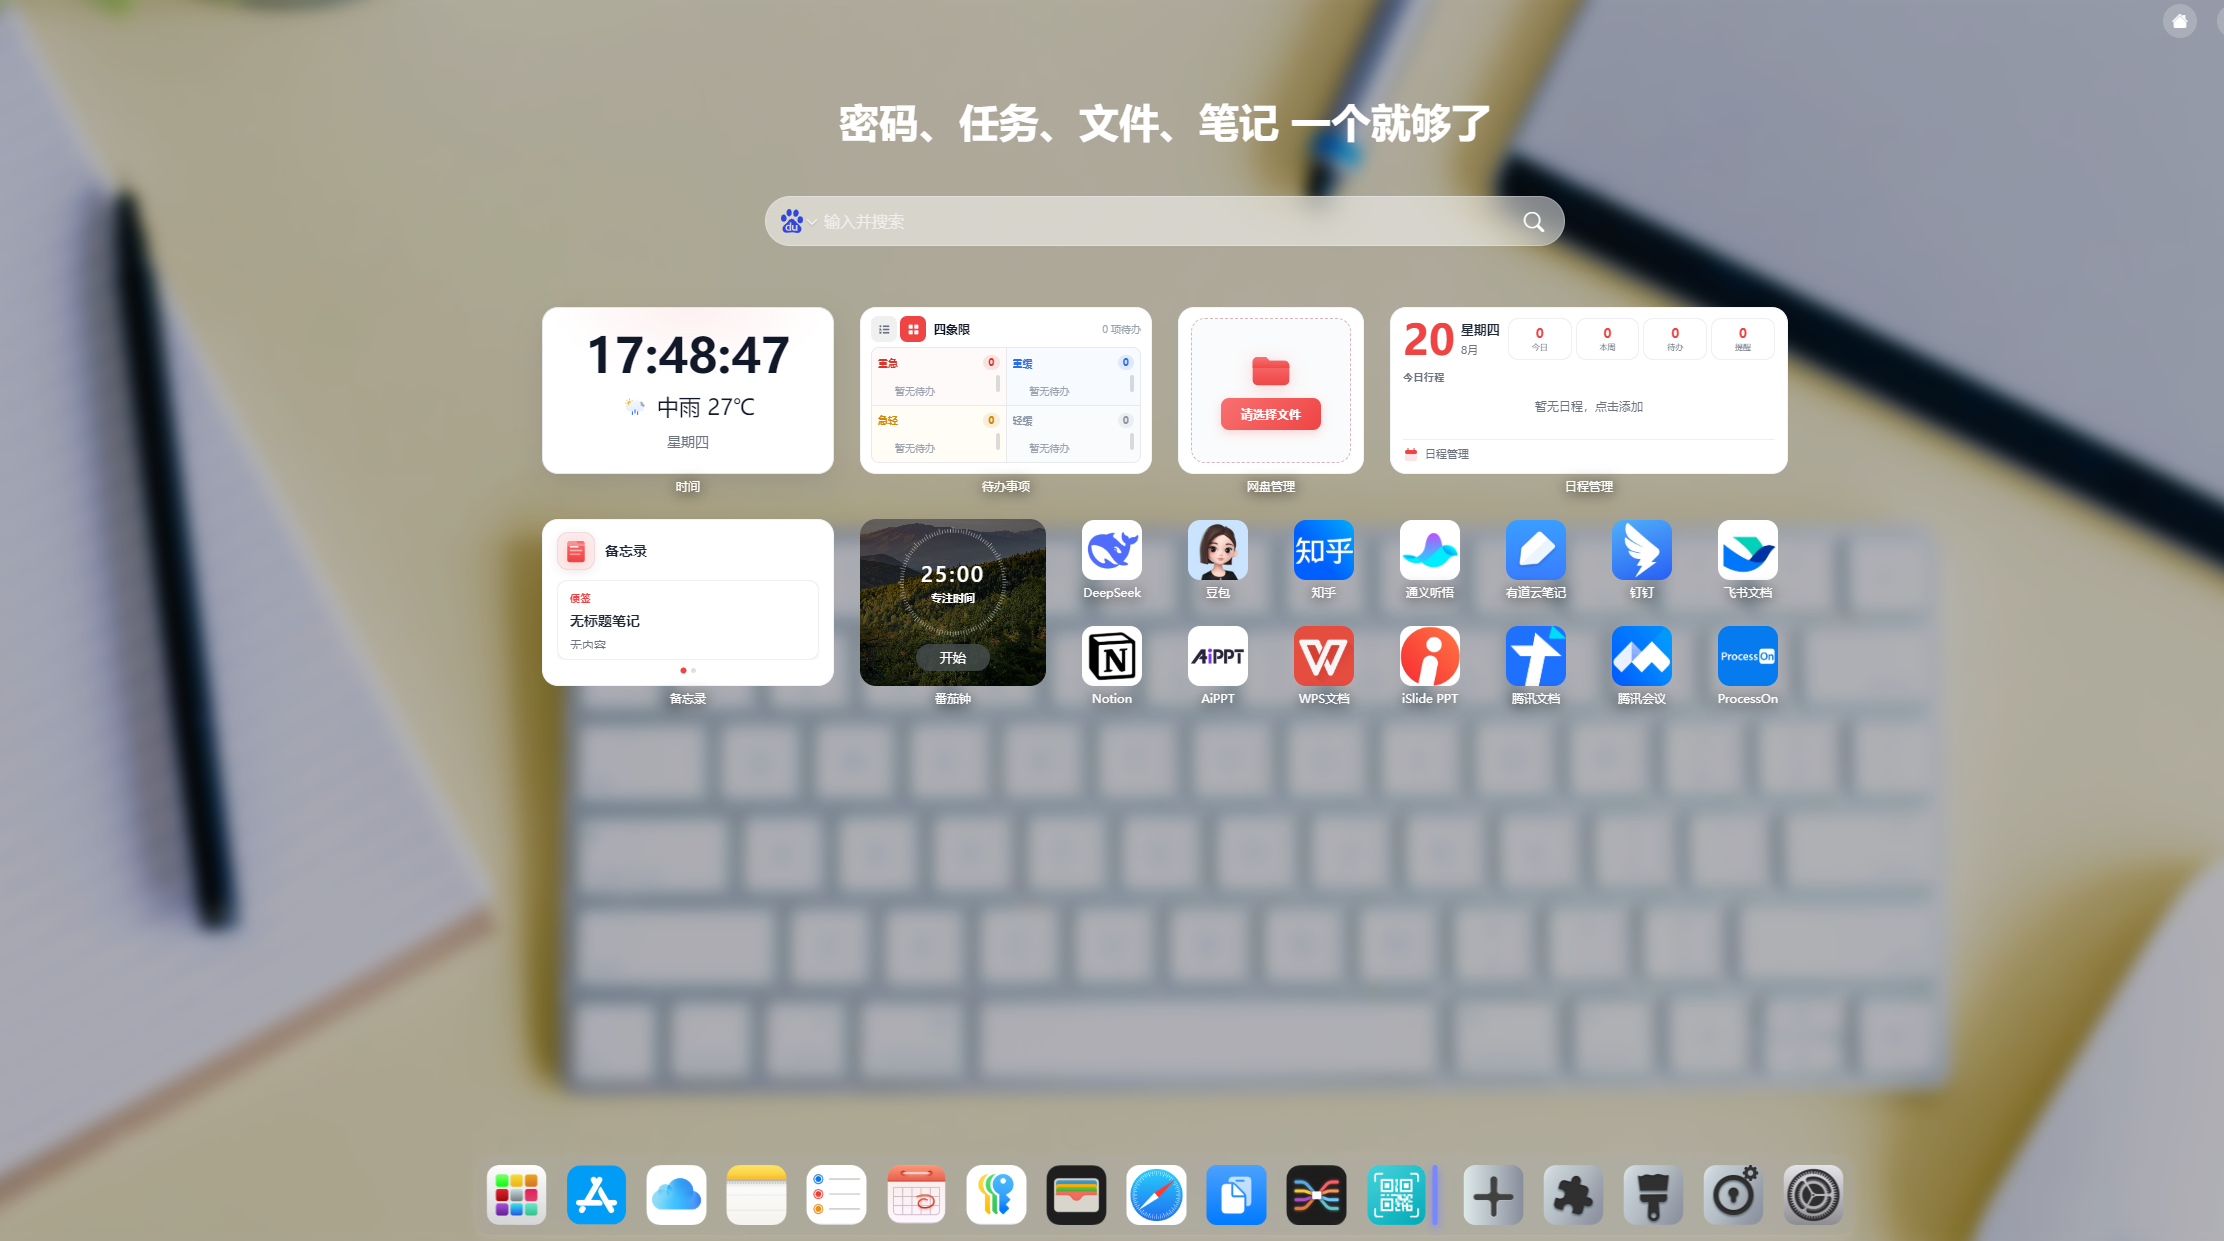Click the 急轻 quadrant in todo widget
Viewport: 2224px width, 1241px height.
coord(938,434)
